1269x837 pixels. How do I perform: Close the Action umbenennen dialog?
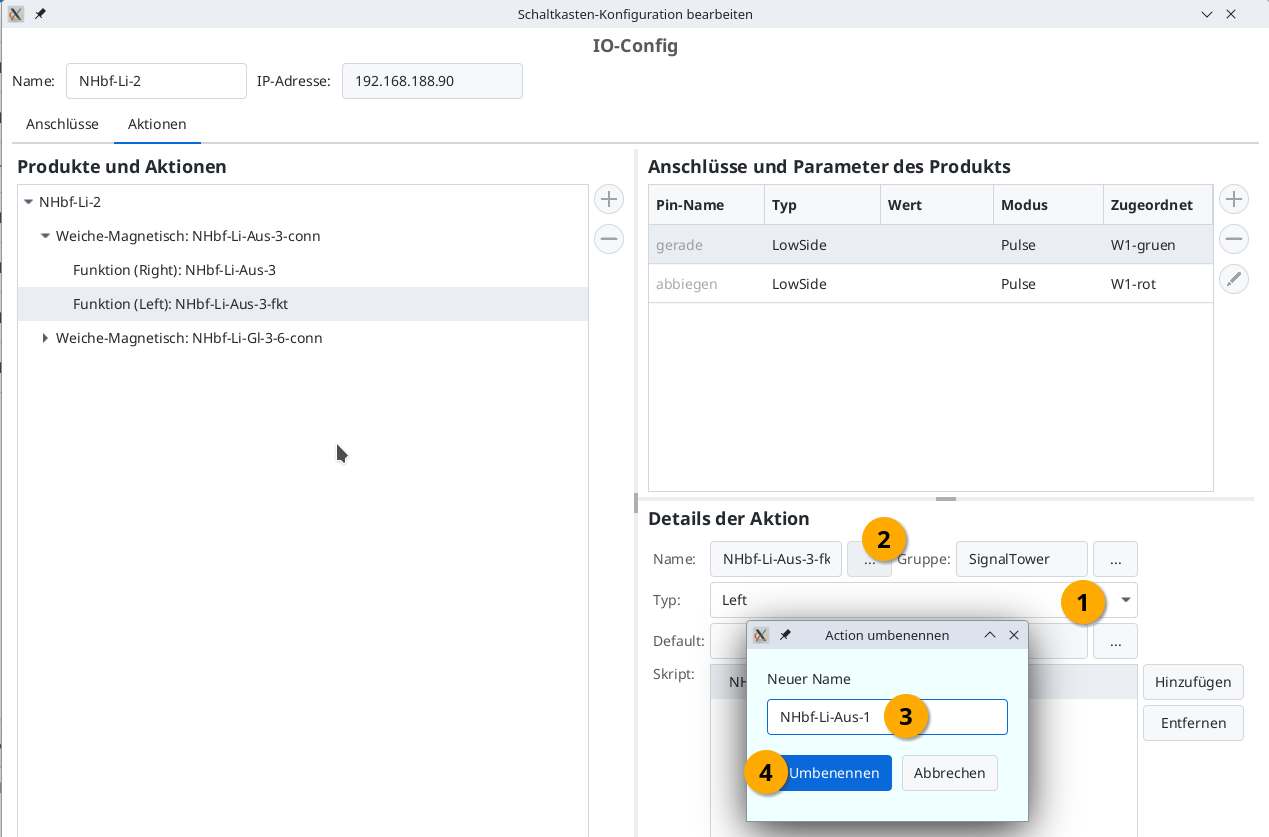[x=1014, y=635]
